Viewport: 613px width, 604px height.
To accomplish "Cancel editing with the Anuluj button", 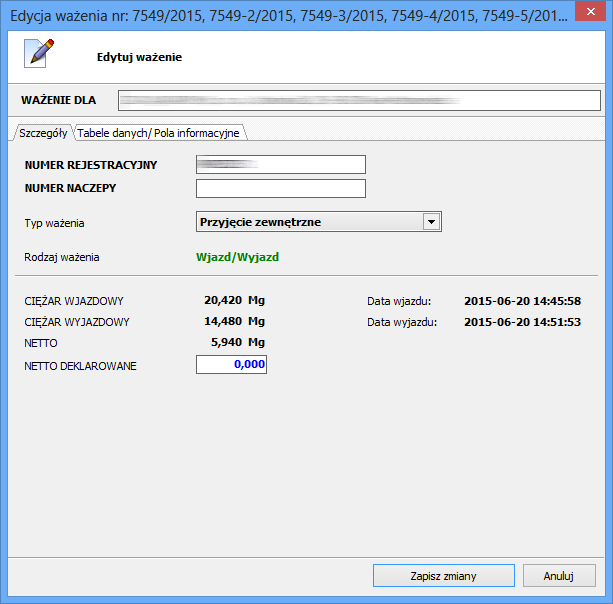I will click(x=559, y=576).
